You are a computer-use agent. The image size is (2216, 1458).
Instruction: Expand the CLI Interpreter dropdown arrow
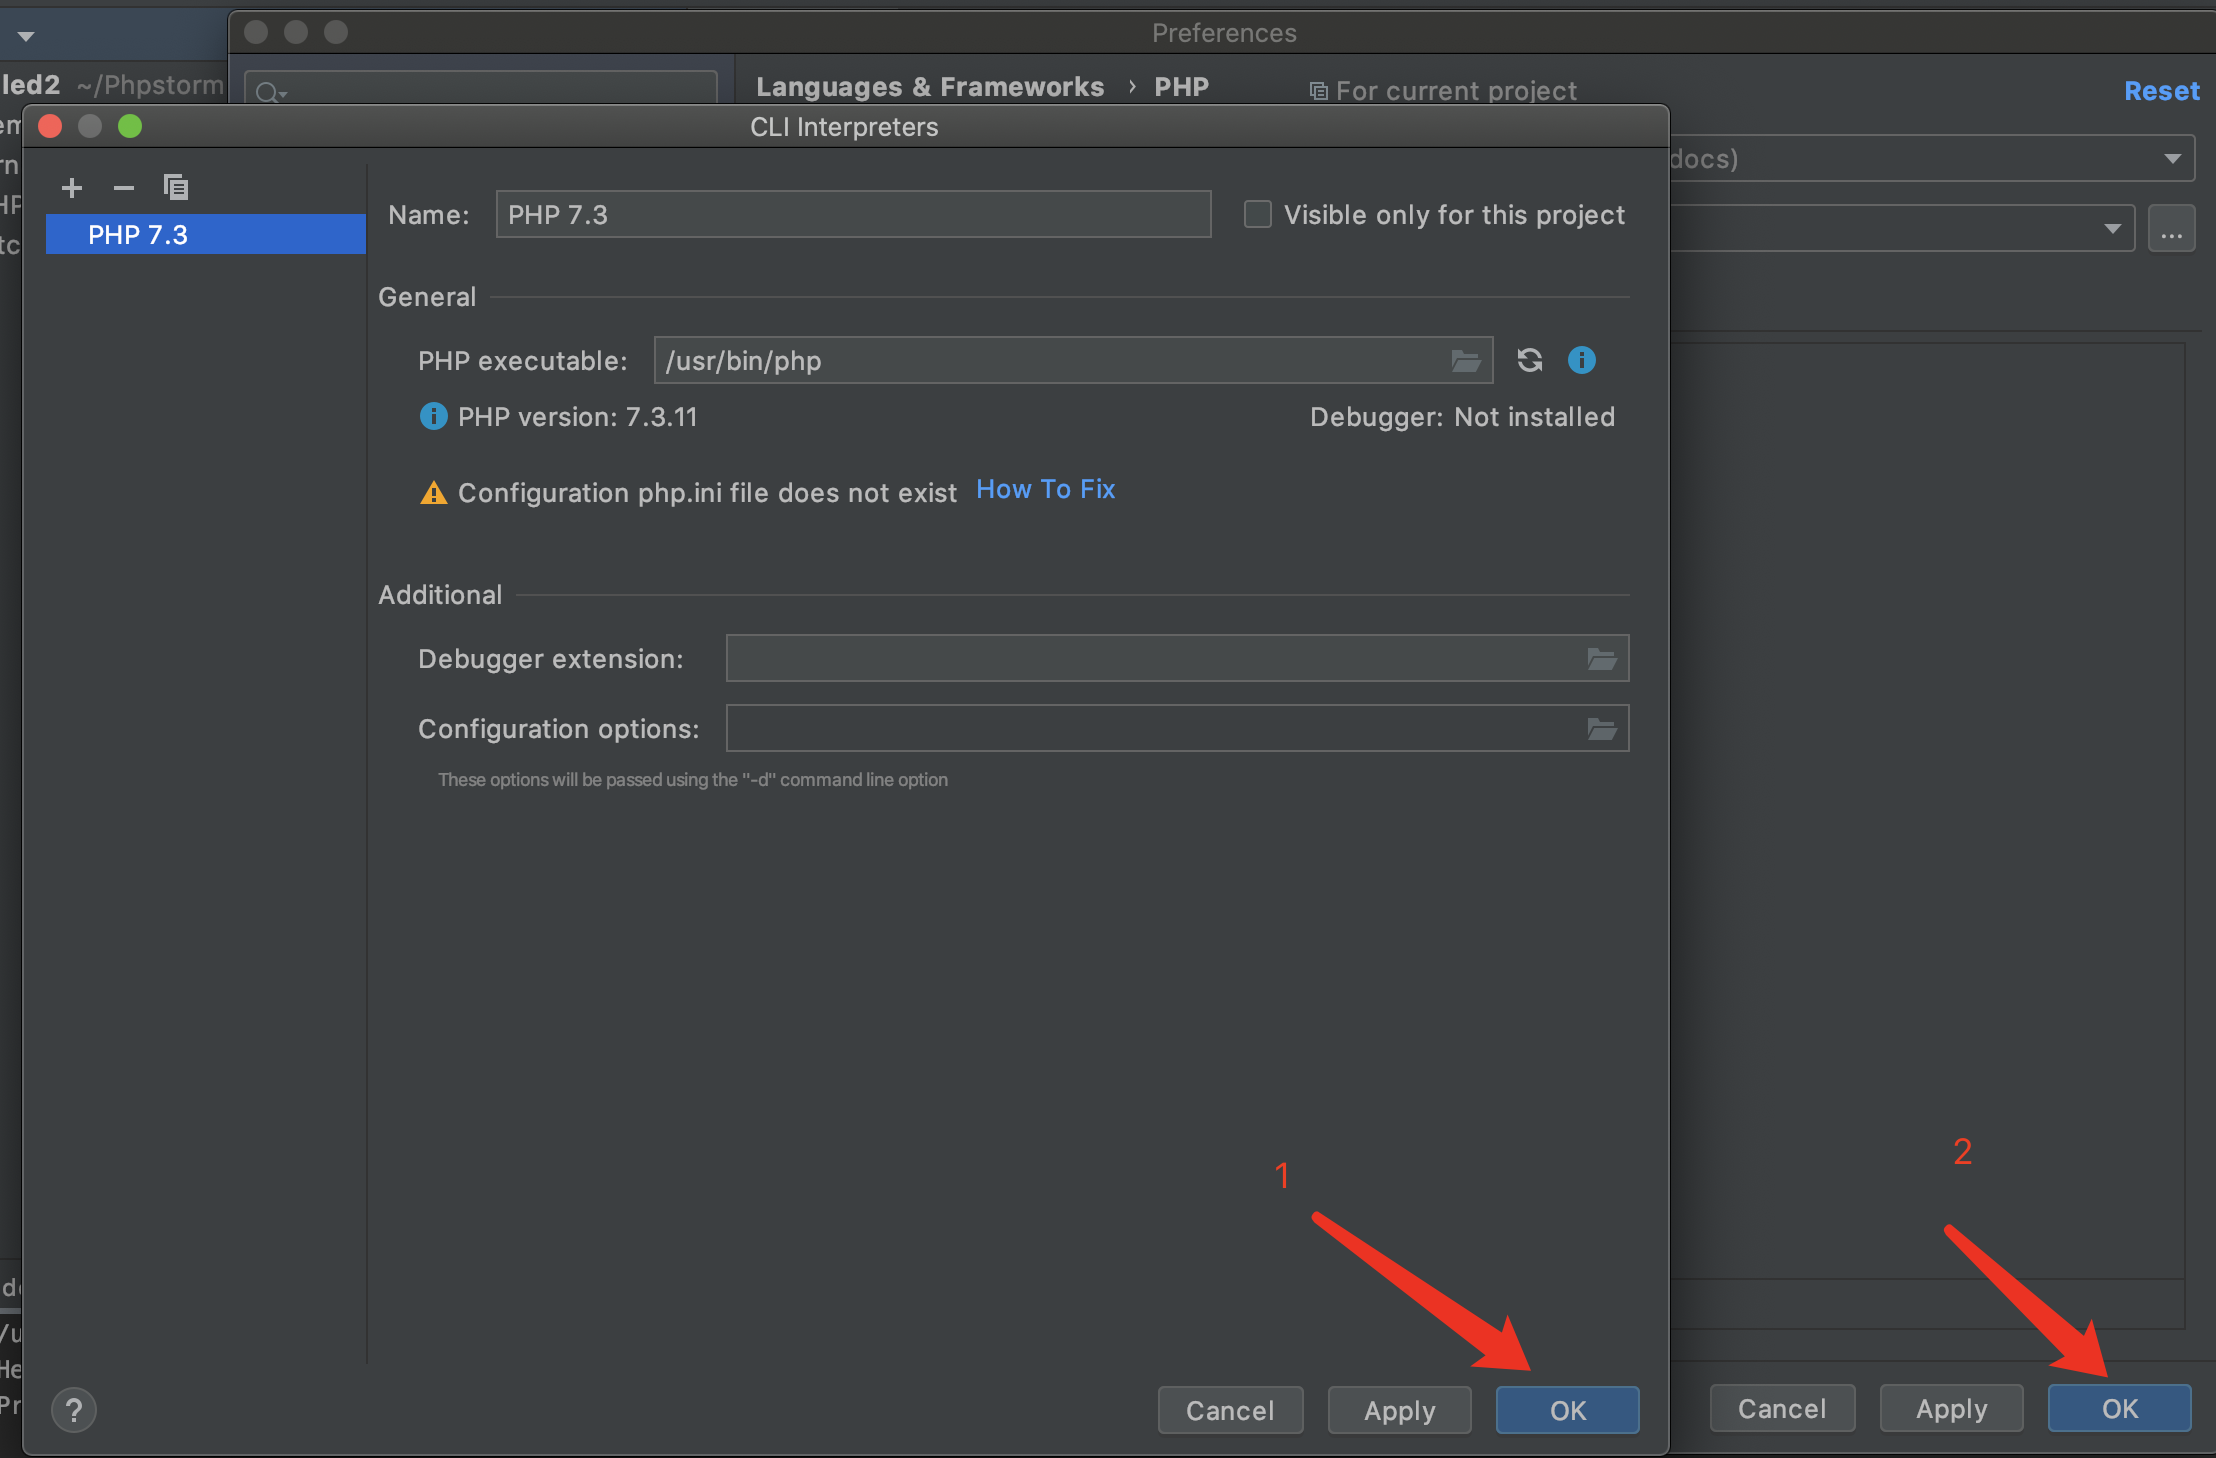click(2112, 229)
